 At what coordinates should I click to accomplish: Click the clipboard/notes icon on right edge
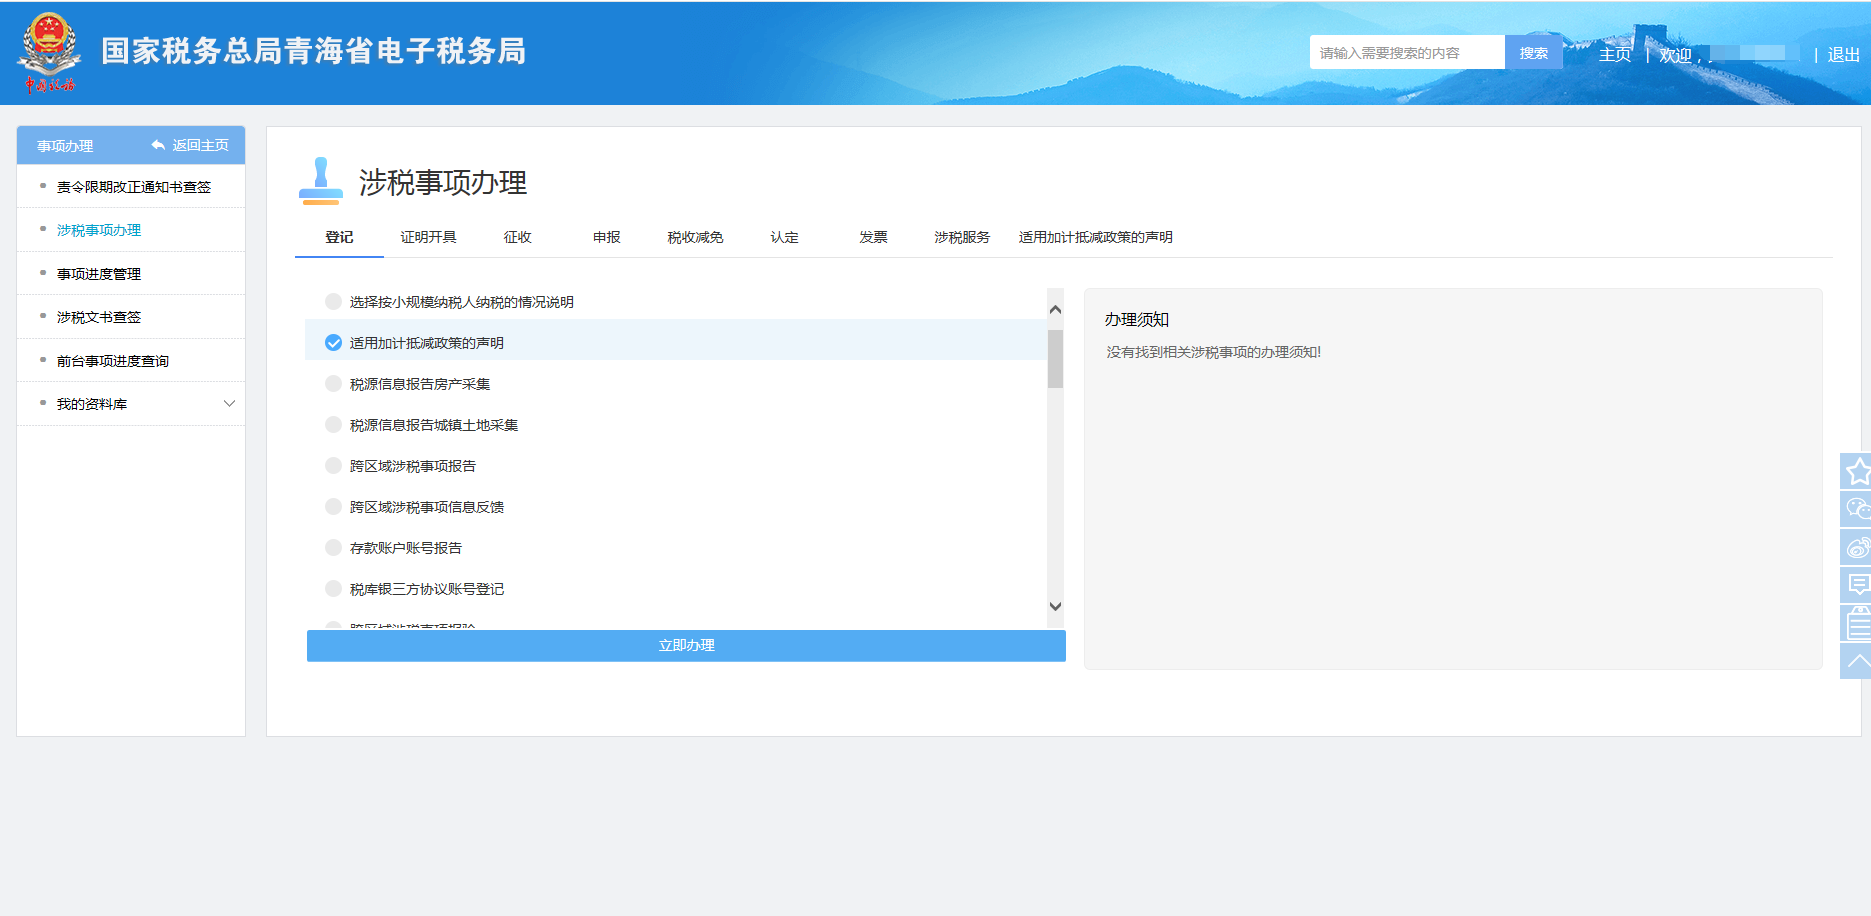click(1858, 623)
